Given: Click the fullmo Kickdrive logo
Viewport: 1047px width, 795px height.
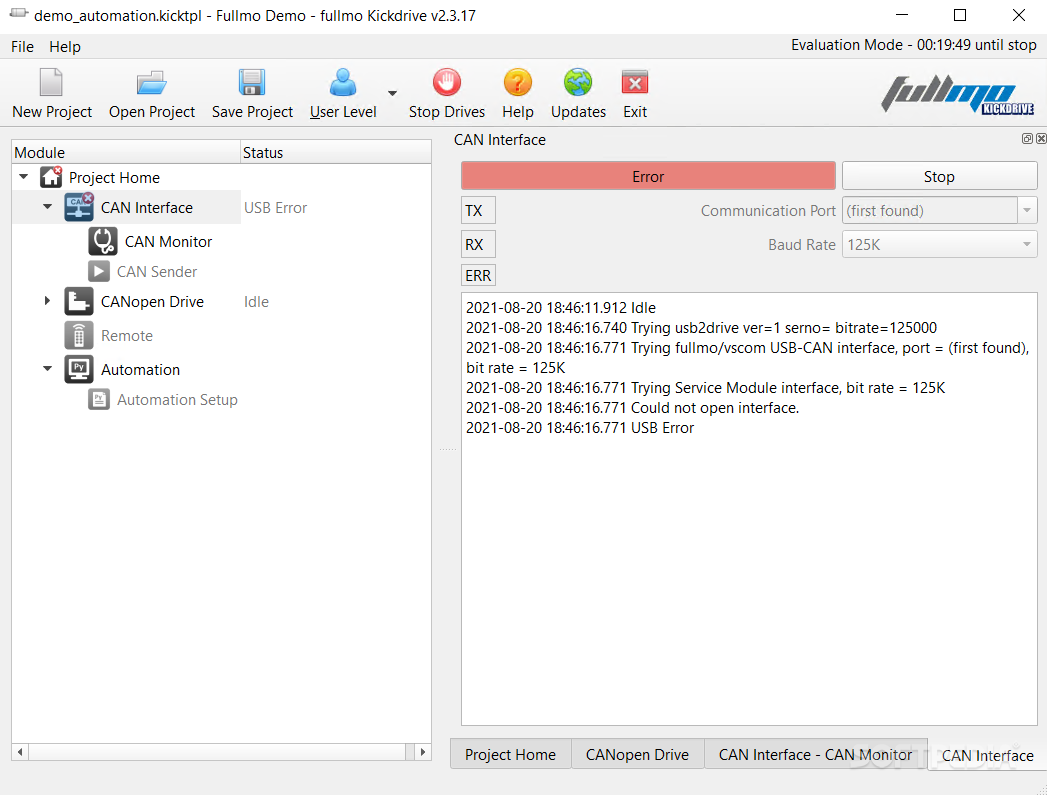Looking at the screenshot, I should [958, 94].
